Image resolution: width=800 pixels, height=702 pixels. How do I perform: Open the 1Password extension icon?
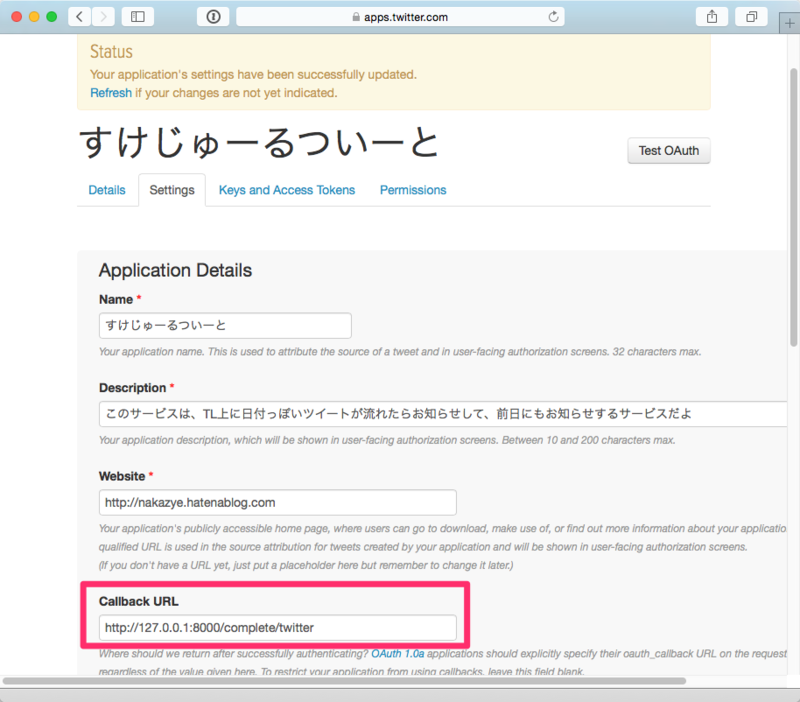[x=213, y=17]
